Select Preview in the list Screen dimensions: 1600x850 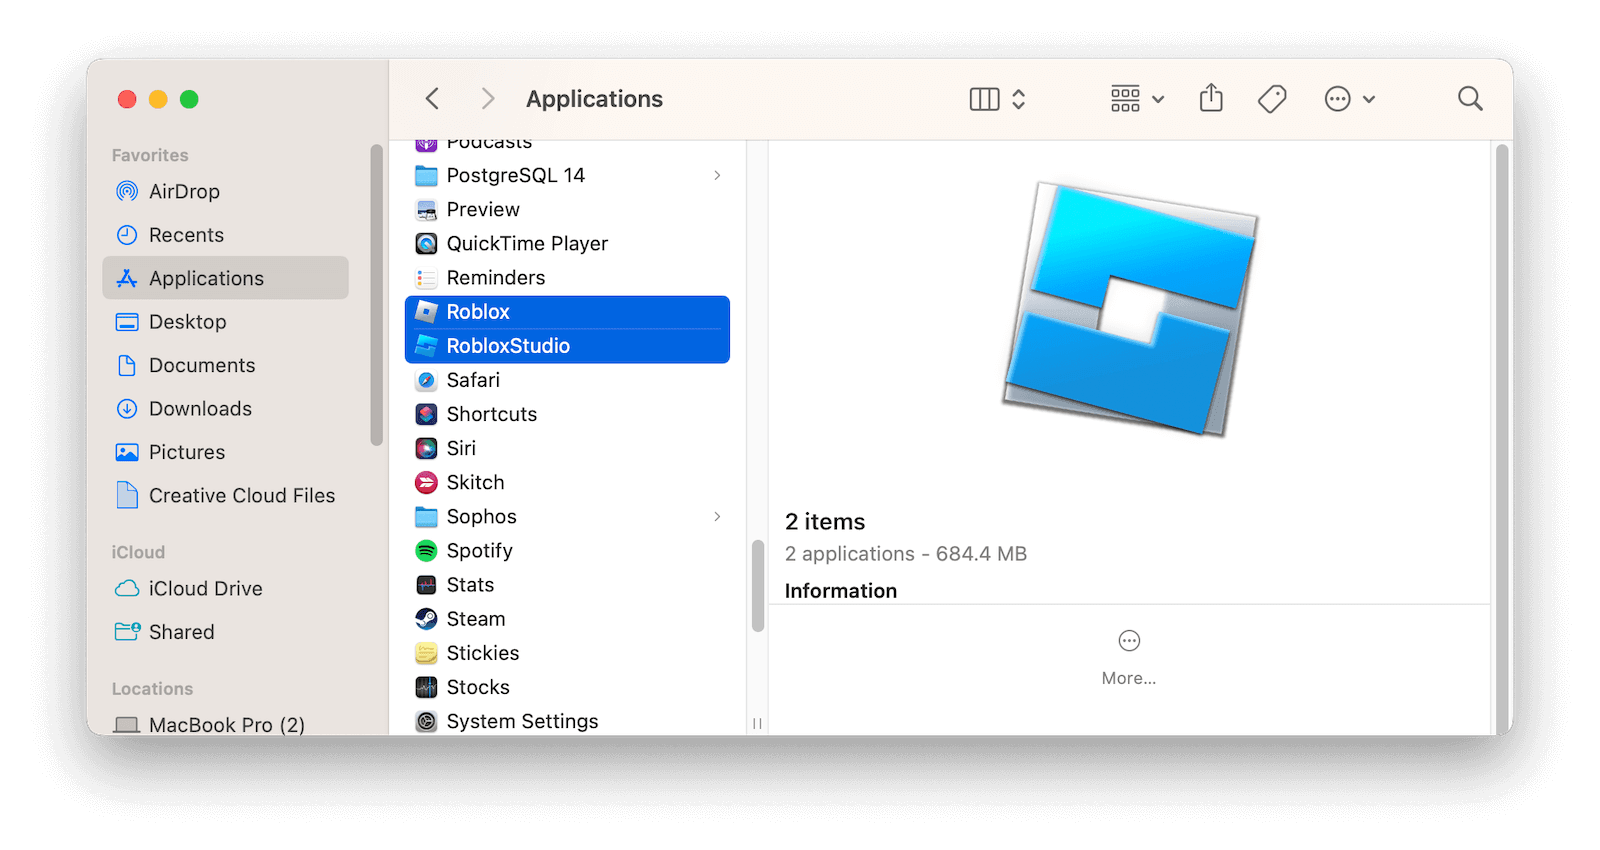pos(567,209)
